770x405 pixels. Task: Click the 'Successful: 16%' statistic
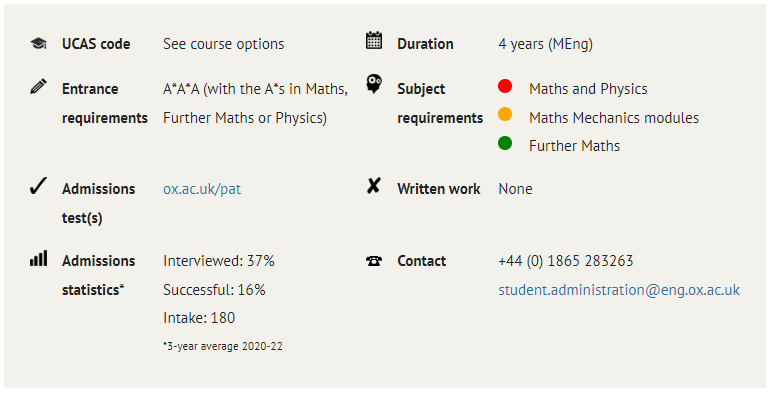pos(214,290)
